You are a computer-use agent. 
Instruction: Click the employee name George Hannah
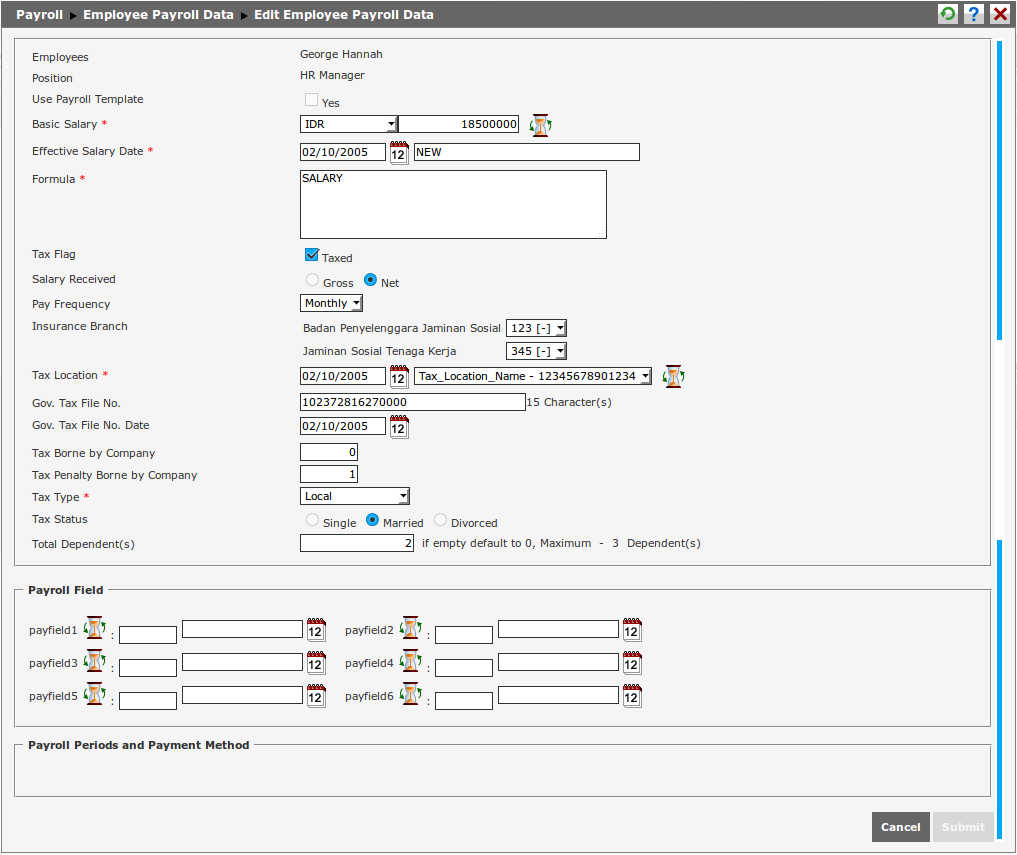341,54
